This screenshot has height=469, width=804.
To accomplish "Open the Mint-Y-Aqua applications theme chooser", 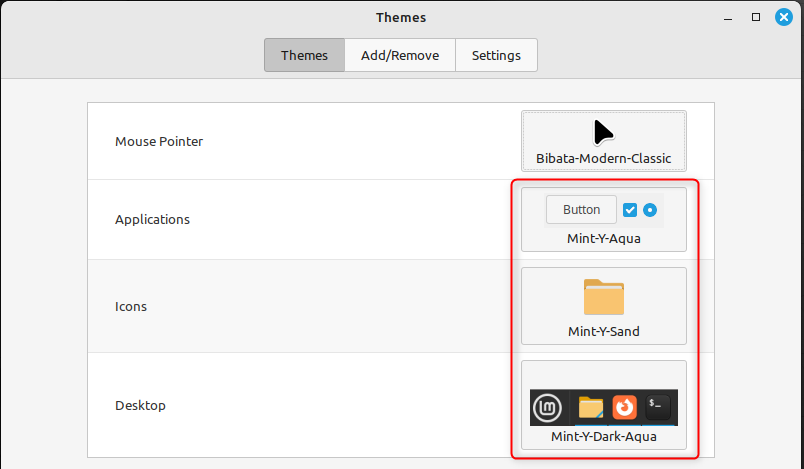I will point(604,219).
